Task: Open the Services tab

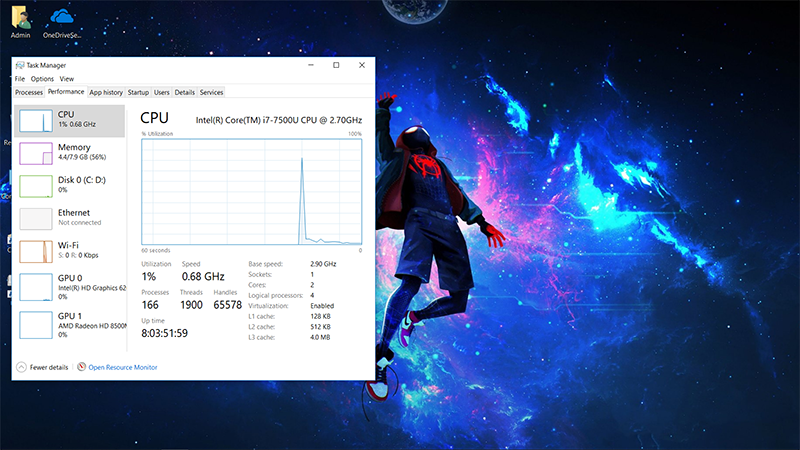Action: 211,92
